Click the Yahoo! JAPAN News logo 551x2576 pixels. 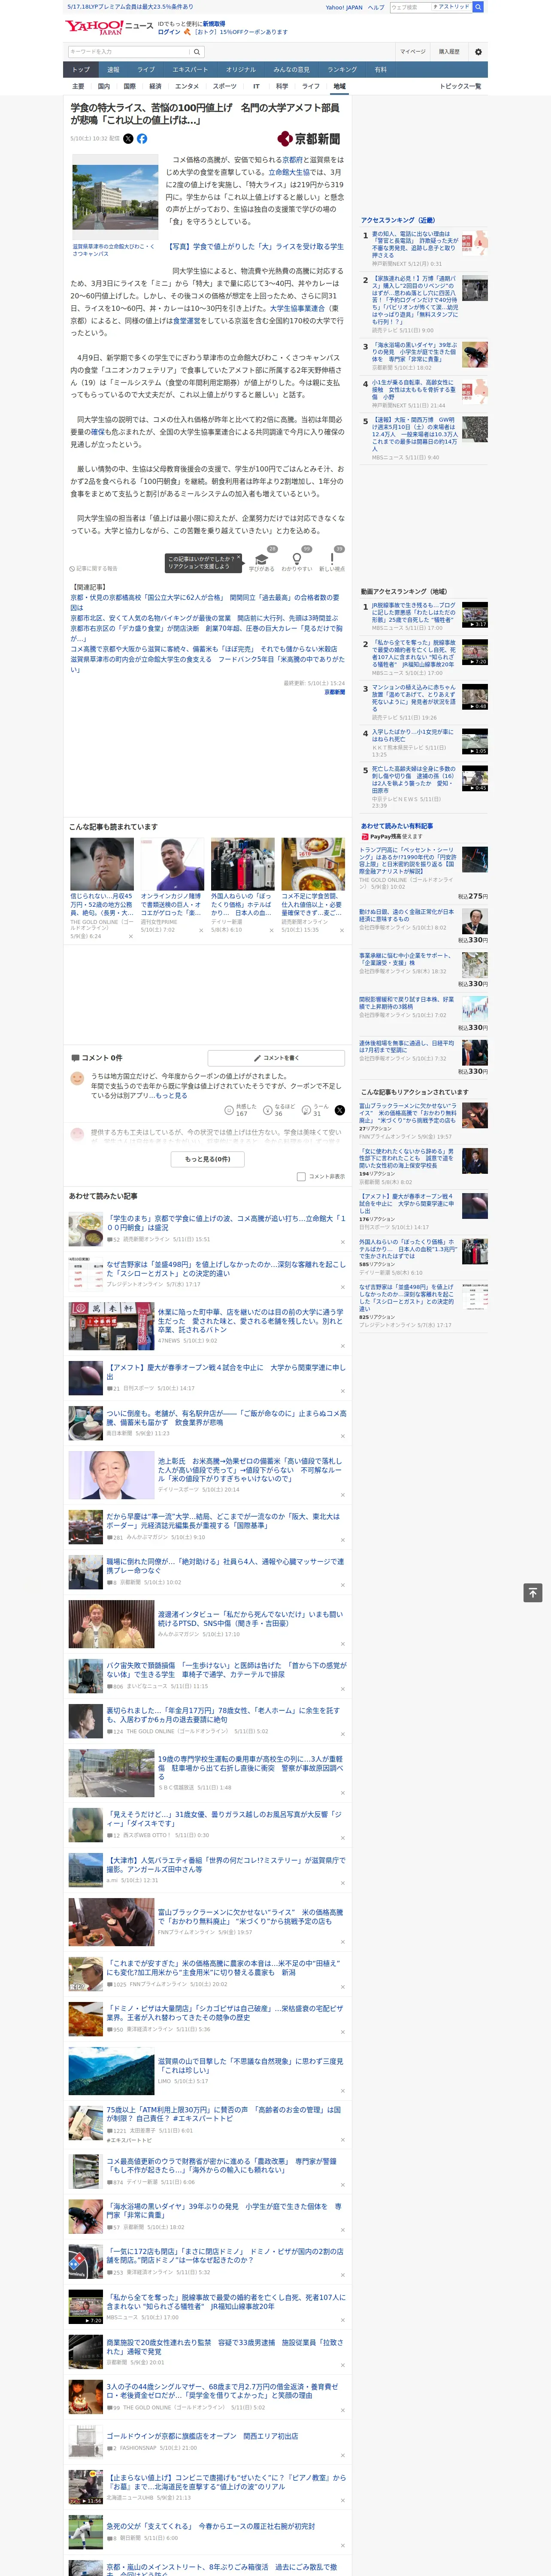pos(110,27)
